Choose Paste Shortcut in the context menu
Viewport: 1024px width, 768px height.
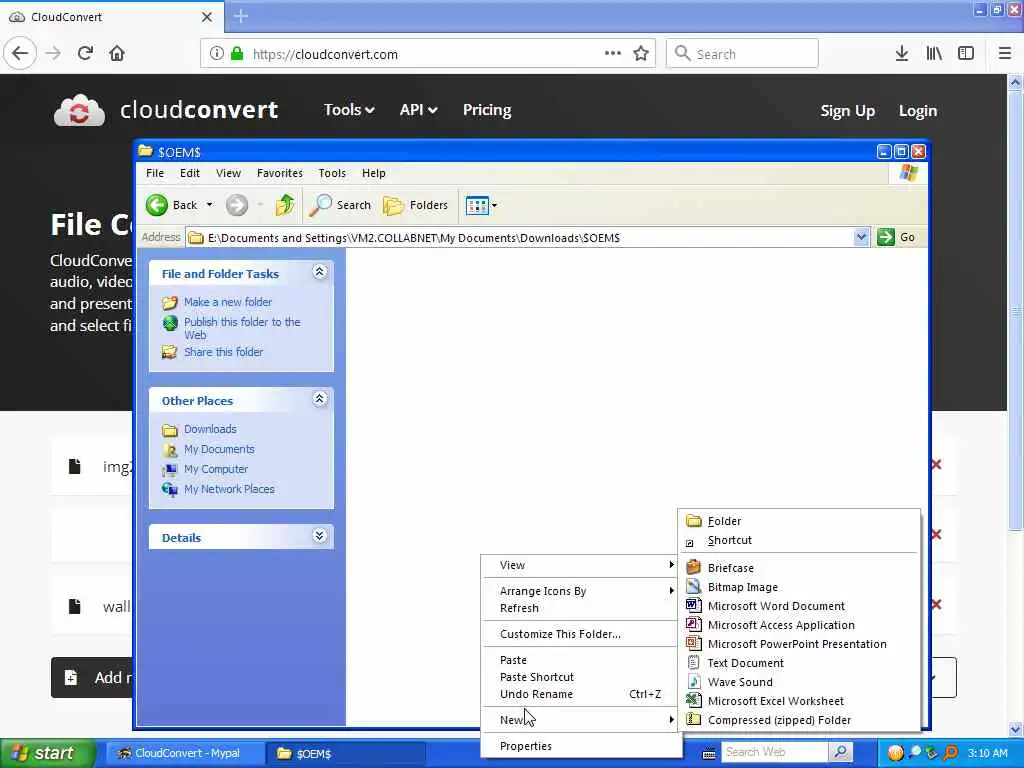click(x=580, y=677)
